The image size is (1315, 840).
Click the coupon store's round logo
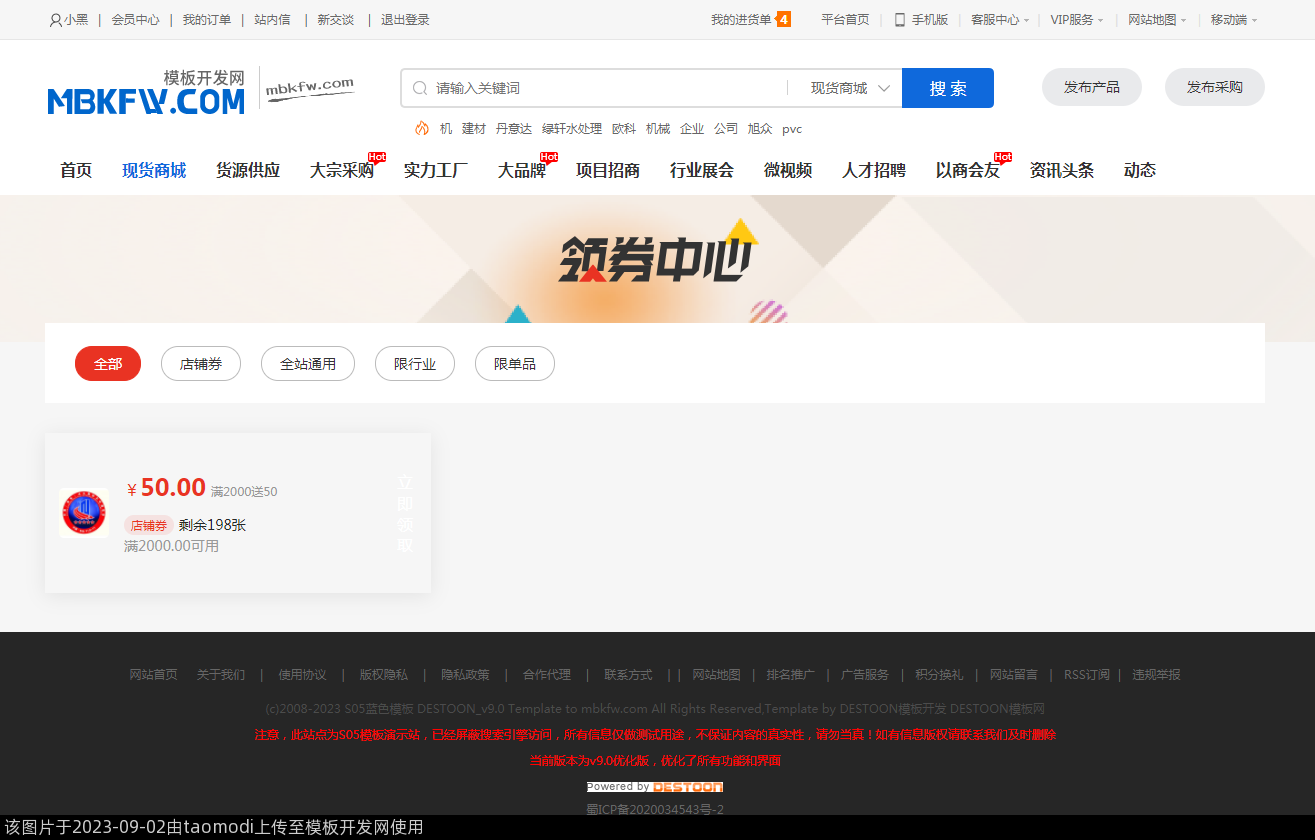click(x=84, y=513)
